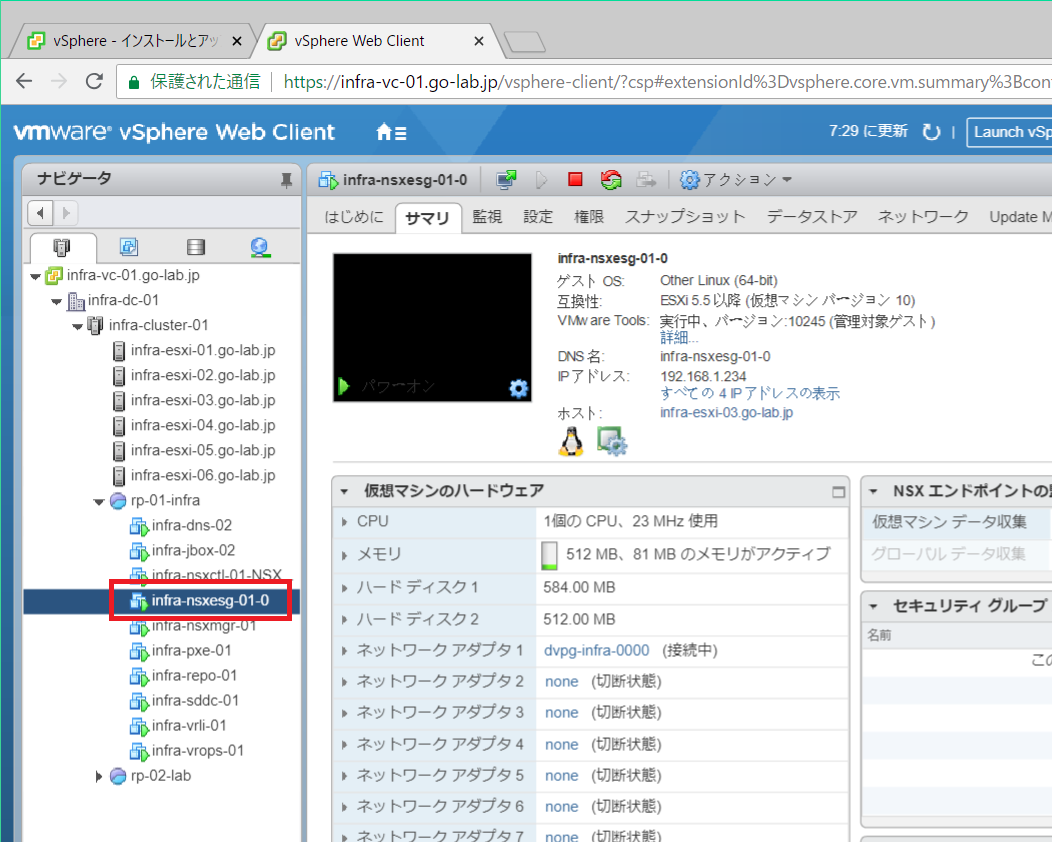Viewport: 1052px width, 842px height.
Task: Open a new browser tab
Action: tap(525, 42)
